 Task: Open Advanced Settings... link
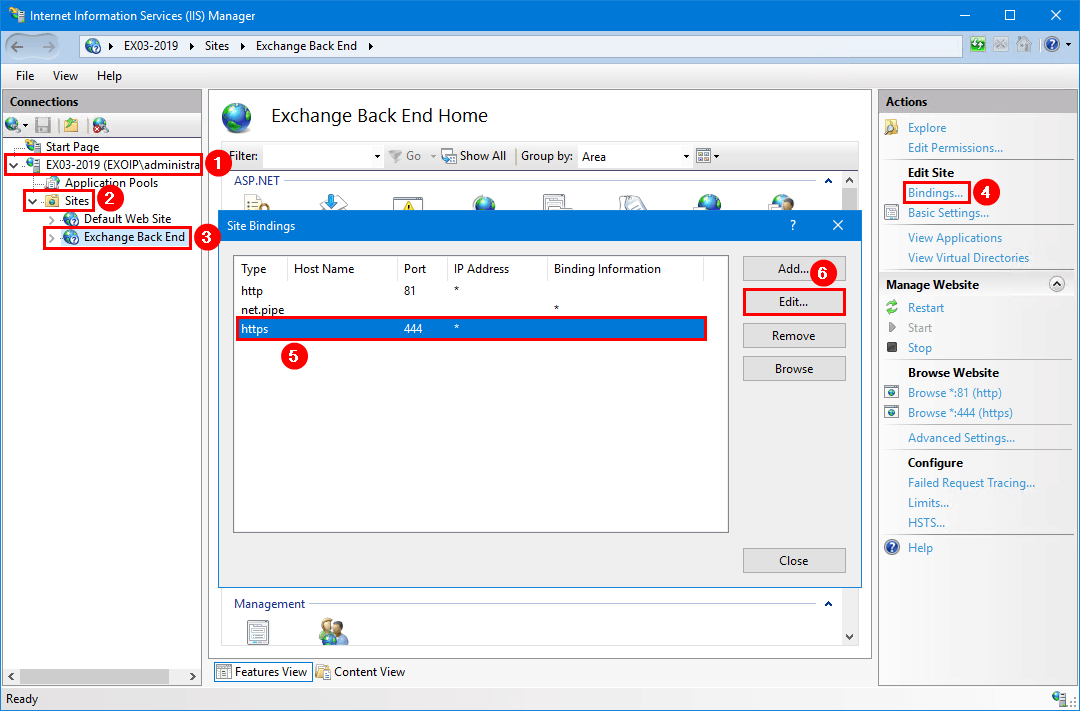961,437
